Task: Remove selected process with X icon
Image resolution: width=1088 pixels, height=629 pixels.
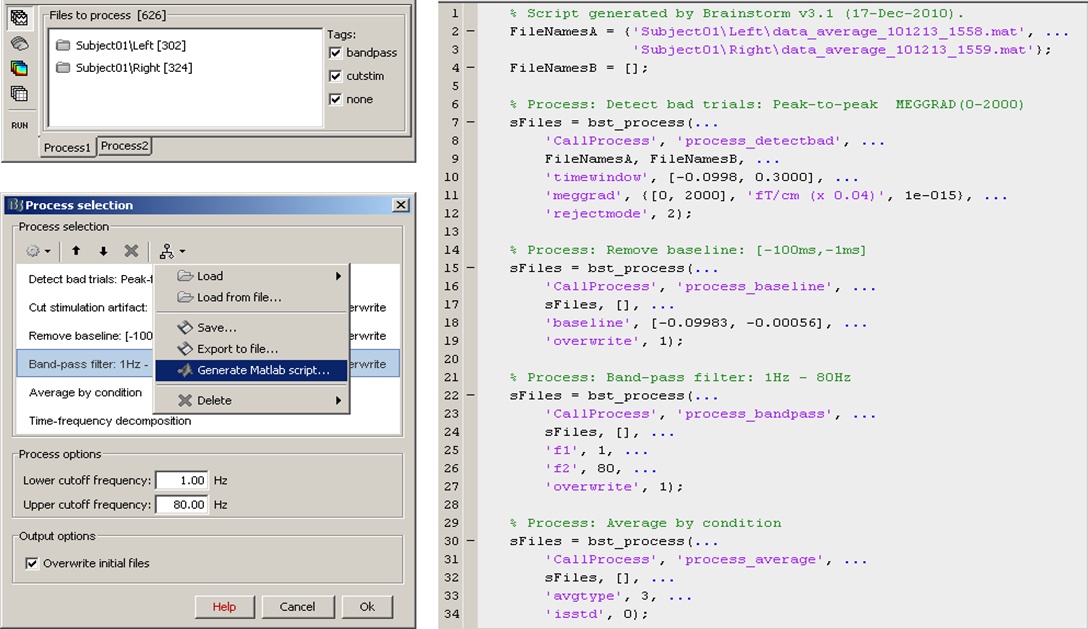Action: pos(131,250)
